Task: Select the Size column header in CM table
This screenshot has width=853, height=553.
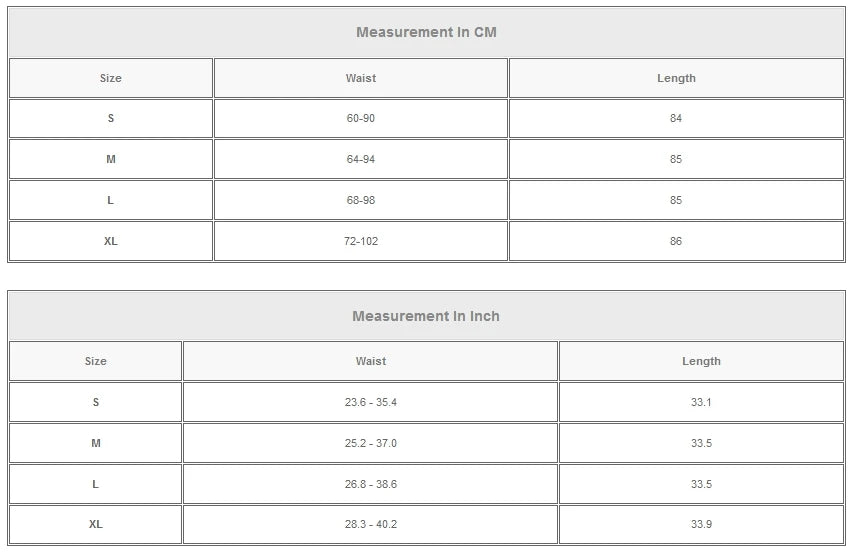Action: pos(110,78)
